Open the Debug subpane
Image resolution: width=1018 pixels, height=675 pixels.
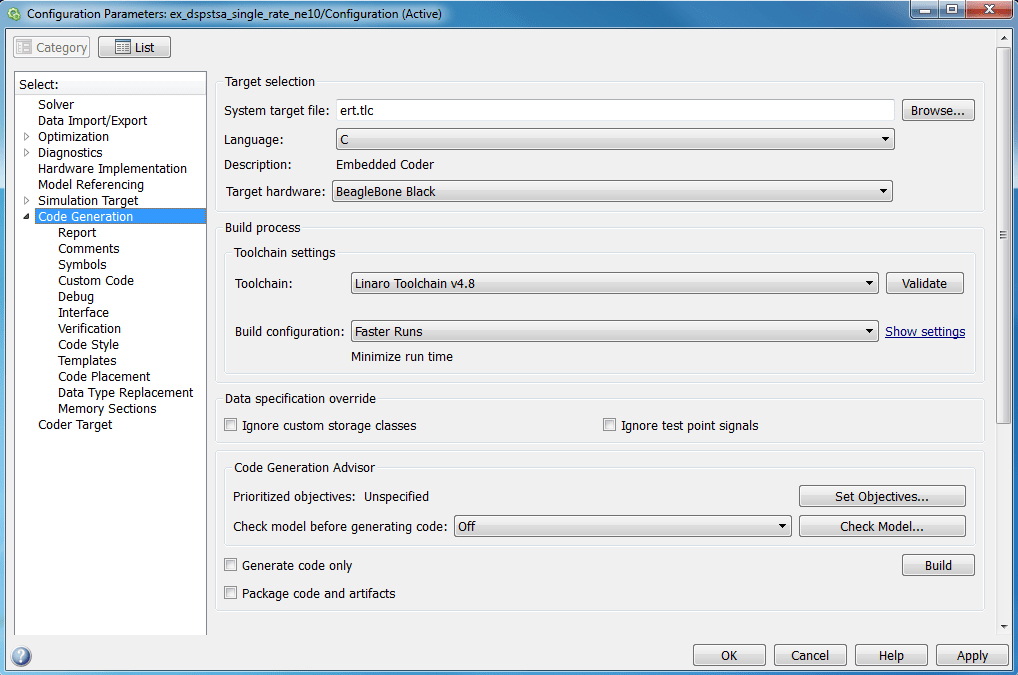point(76,297)
